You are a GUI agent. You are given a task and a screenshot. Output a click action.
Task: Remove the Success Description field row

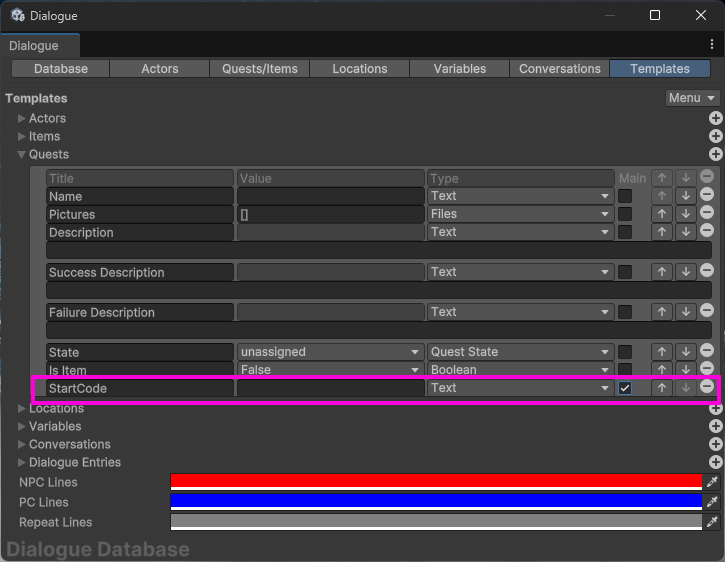tap(707, 270)
